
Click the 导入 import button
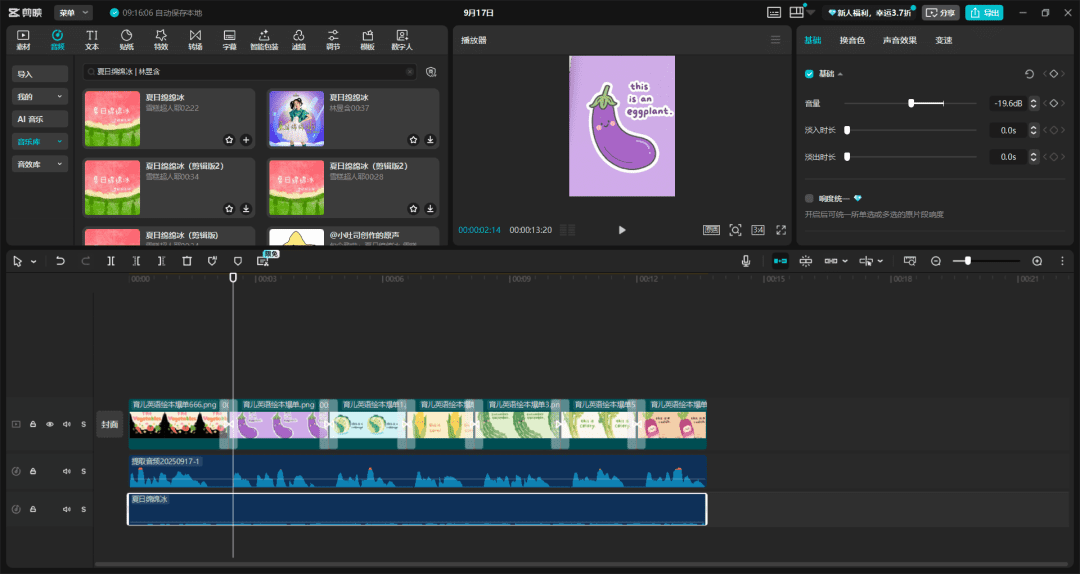[40, 74]
